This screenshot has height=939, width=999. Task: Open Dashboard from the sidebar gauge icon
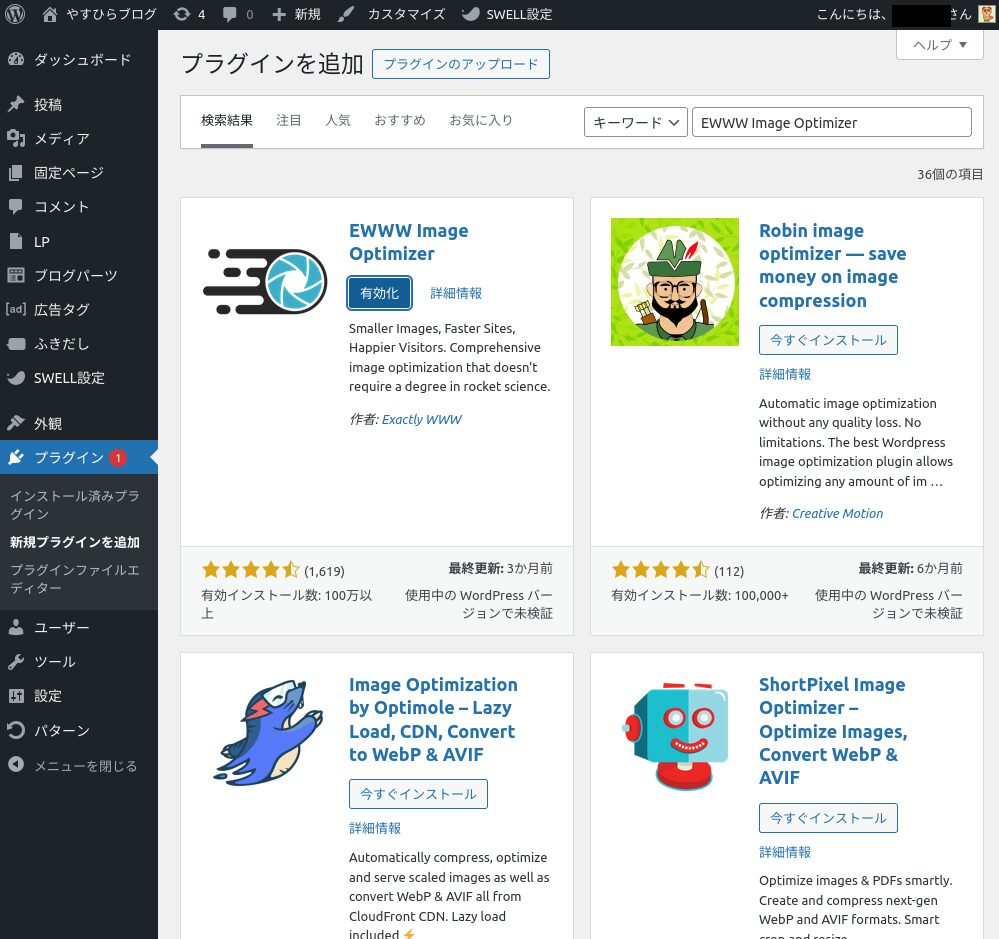click(16, 60)
